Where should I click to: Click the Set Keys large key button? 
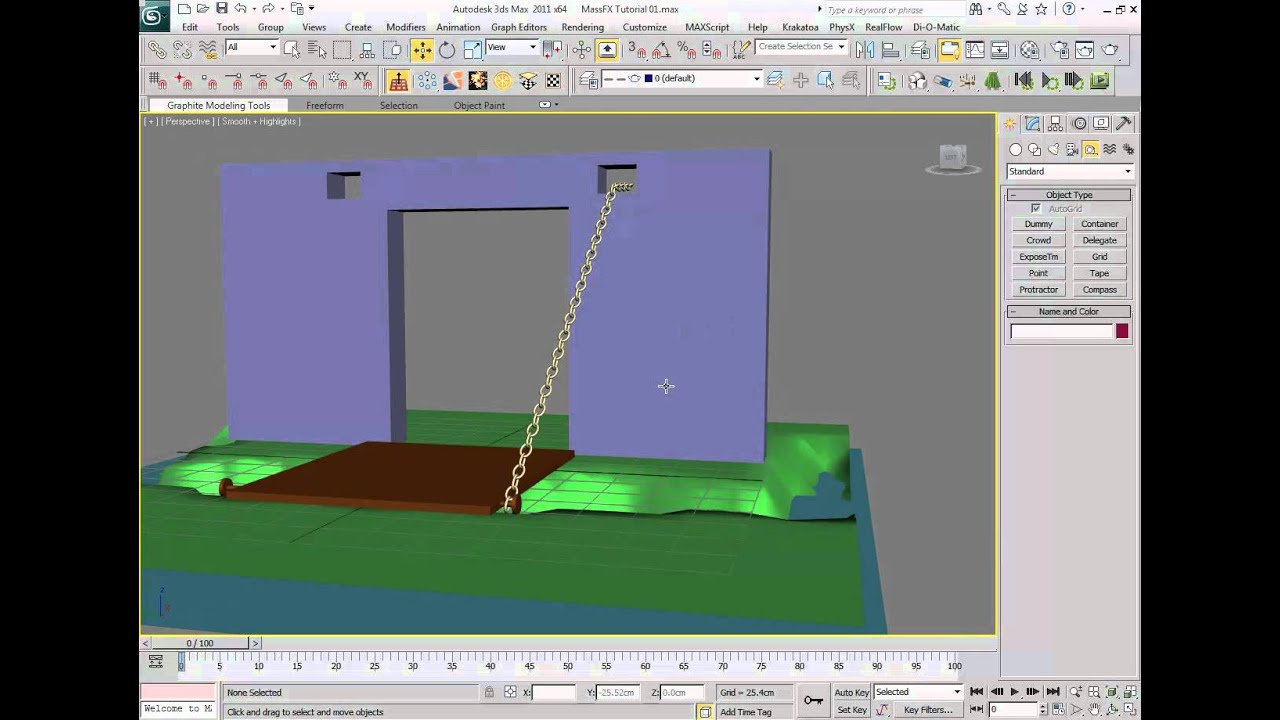tap(814, 700)
